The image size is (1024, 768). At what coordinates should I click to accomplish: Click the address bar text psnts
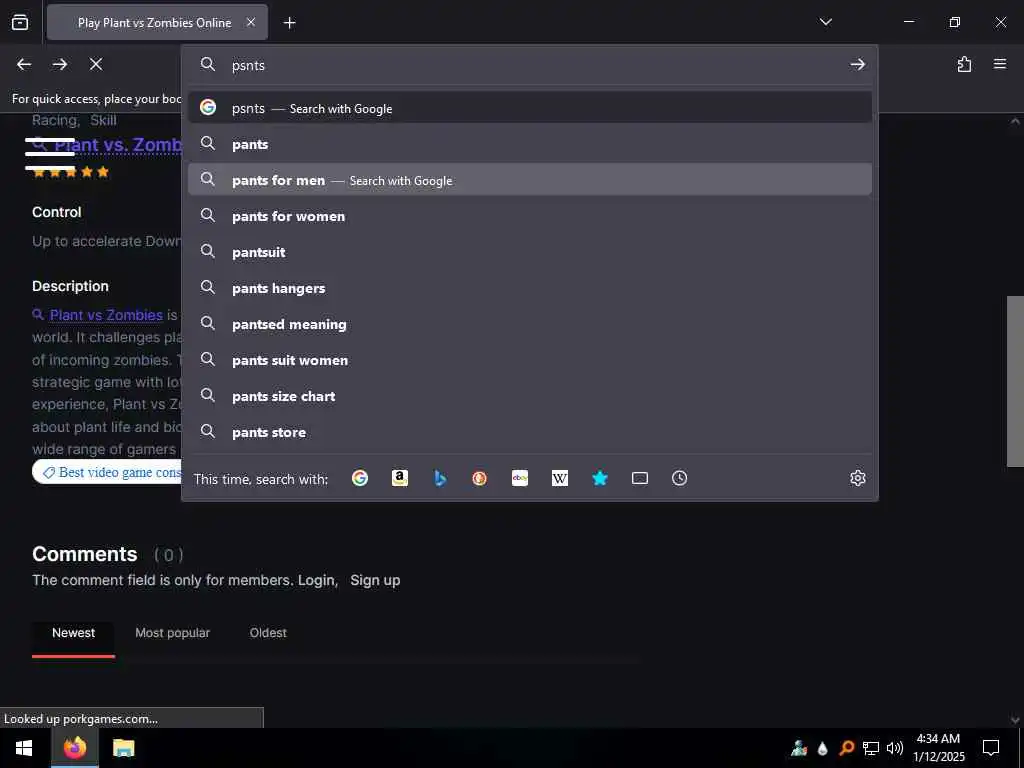248,65
